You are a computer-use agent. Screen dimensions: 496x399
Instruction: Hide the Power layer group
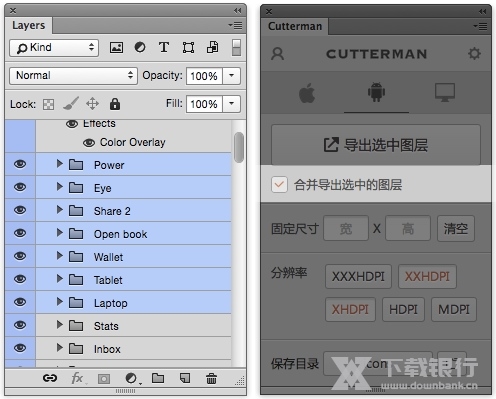(20, 164)
